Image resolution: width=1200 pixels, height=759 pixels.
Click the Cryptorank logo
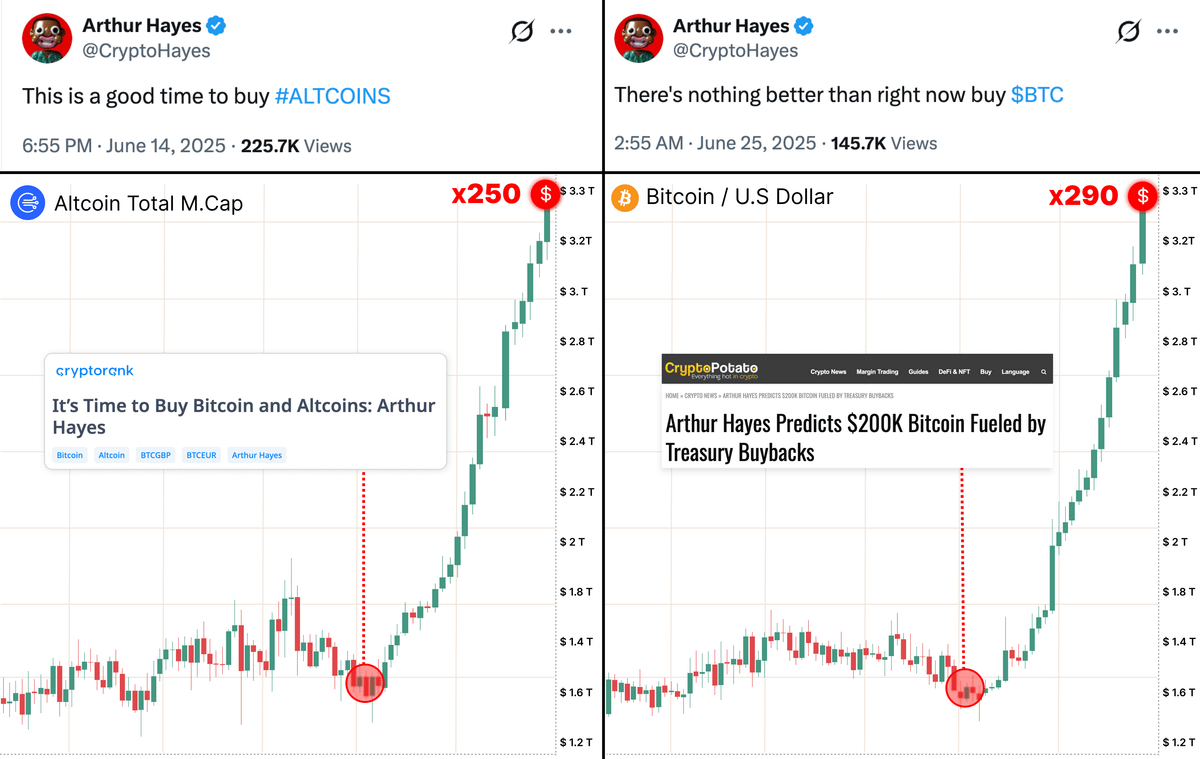[93, 371]
